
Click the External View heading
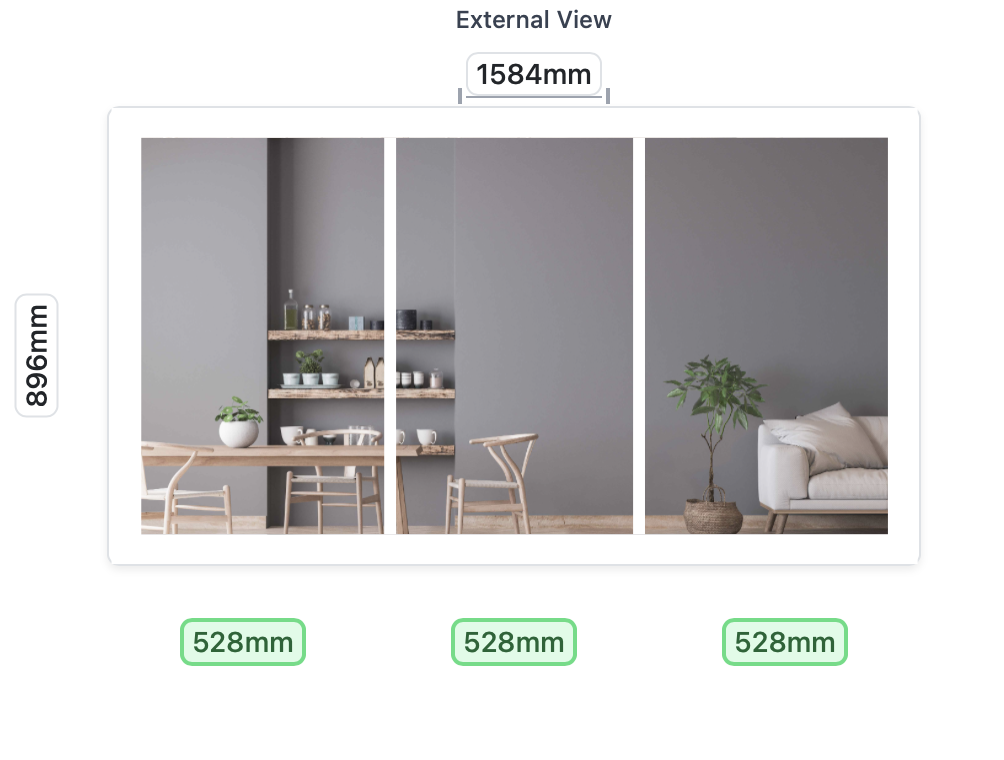[x=533, y=20]
